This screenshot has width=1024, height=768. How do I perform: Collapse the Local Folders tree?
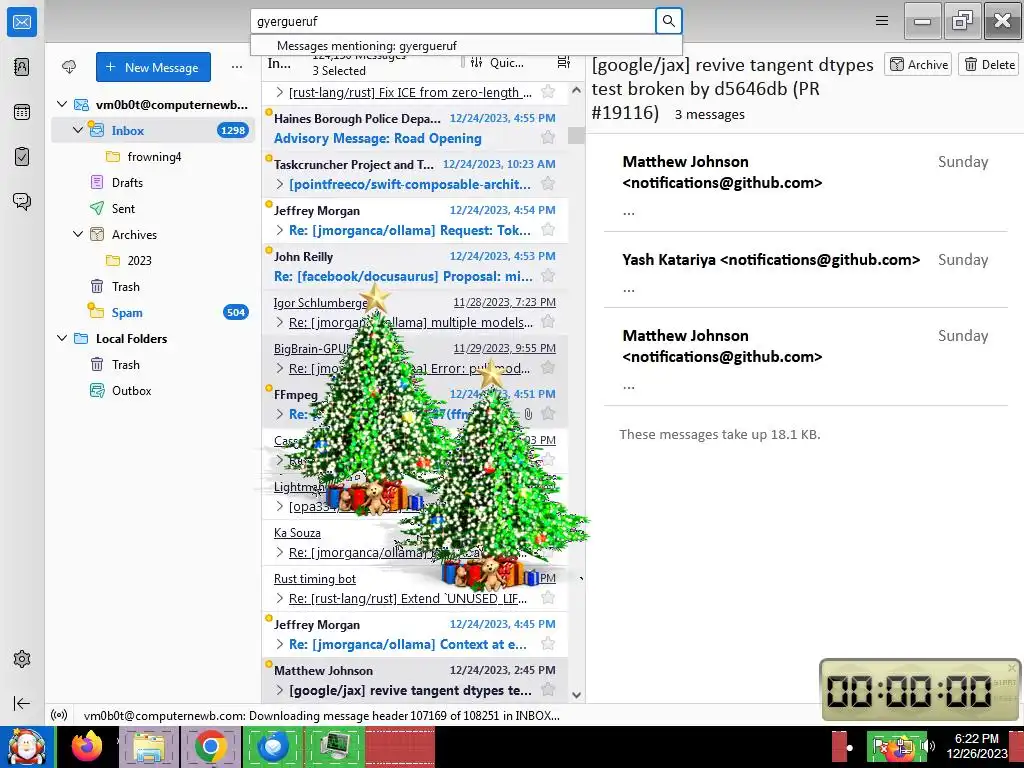[x=62, y=338]
